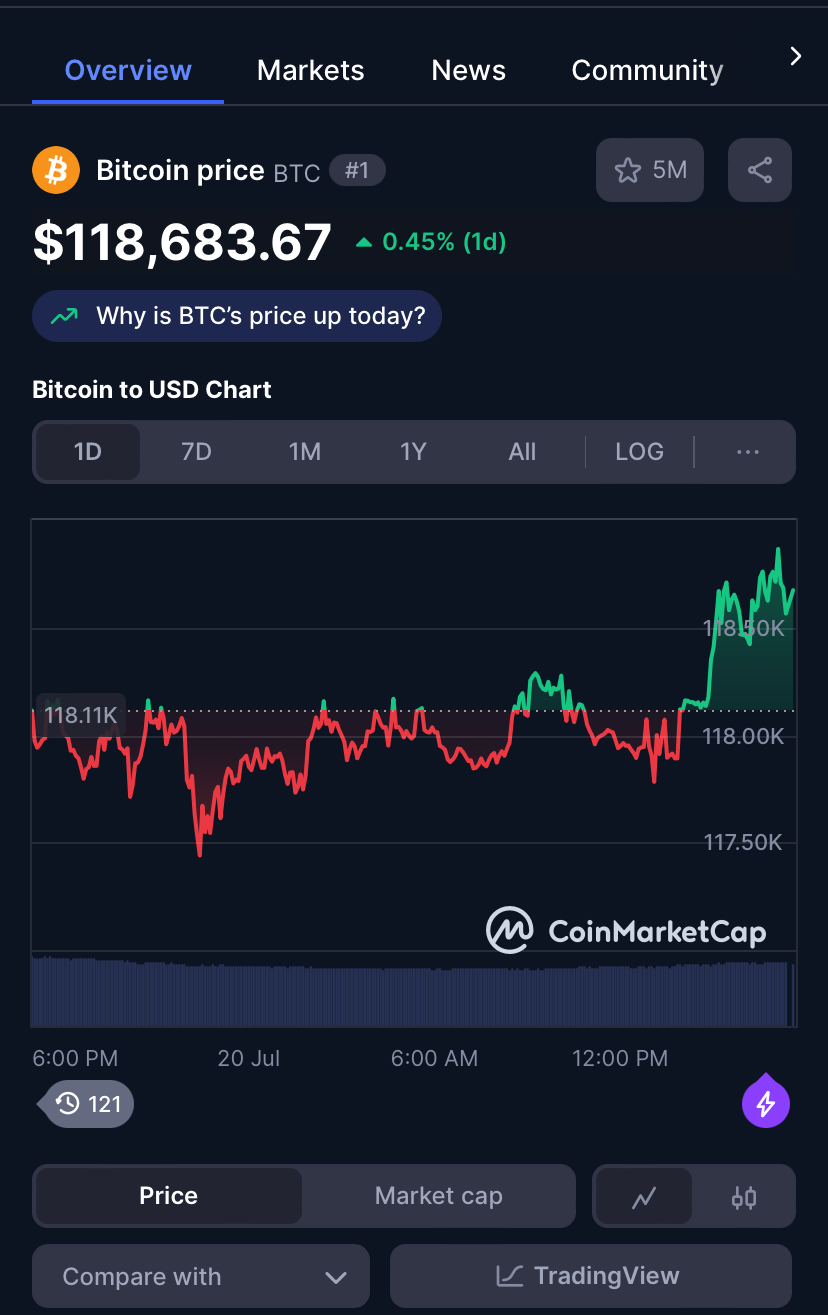Click the Bitcoin orange logo icon
Viewport: 828px width, 1315px height.
(56, 170)
